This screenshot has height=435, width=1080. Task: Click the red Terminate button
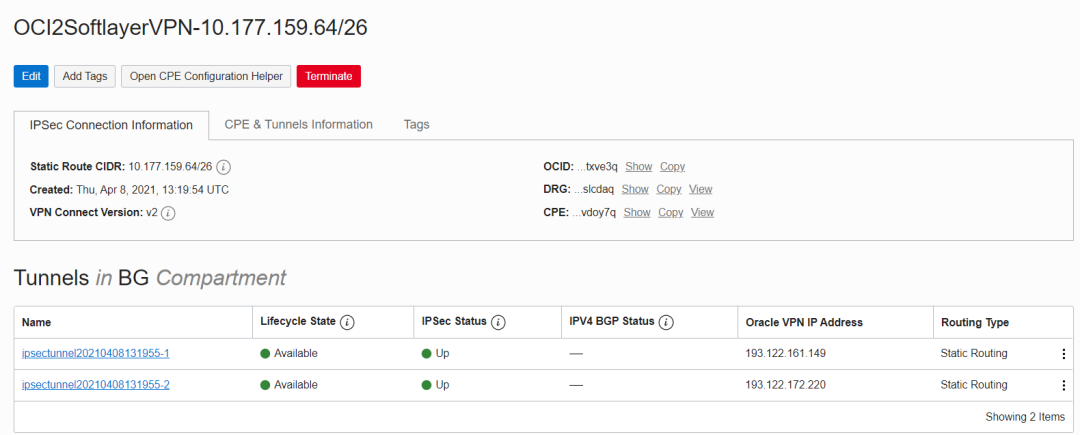click(x=329, y=76)
